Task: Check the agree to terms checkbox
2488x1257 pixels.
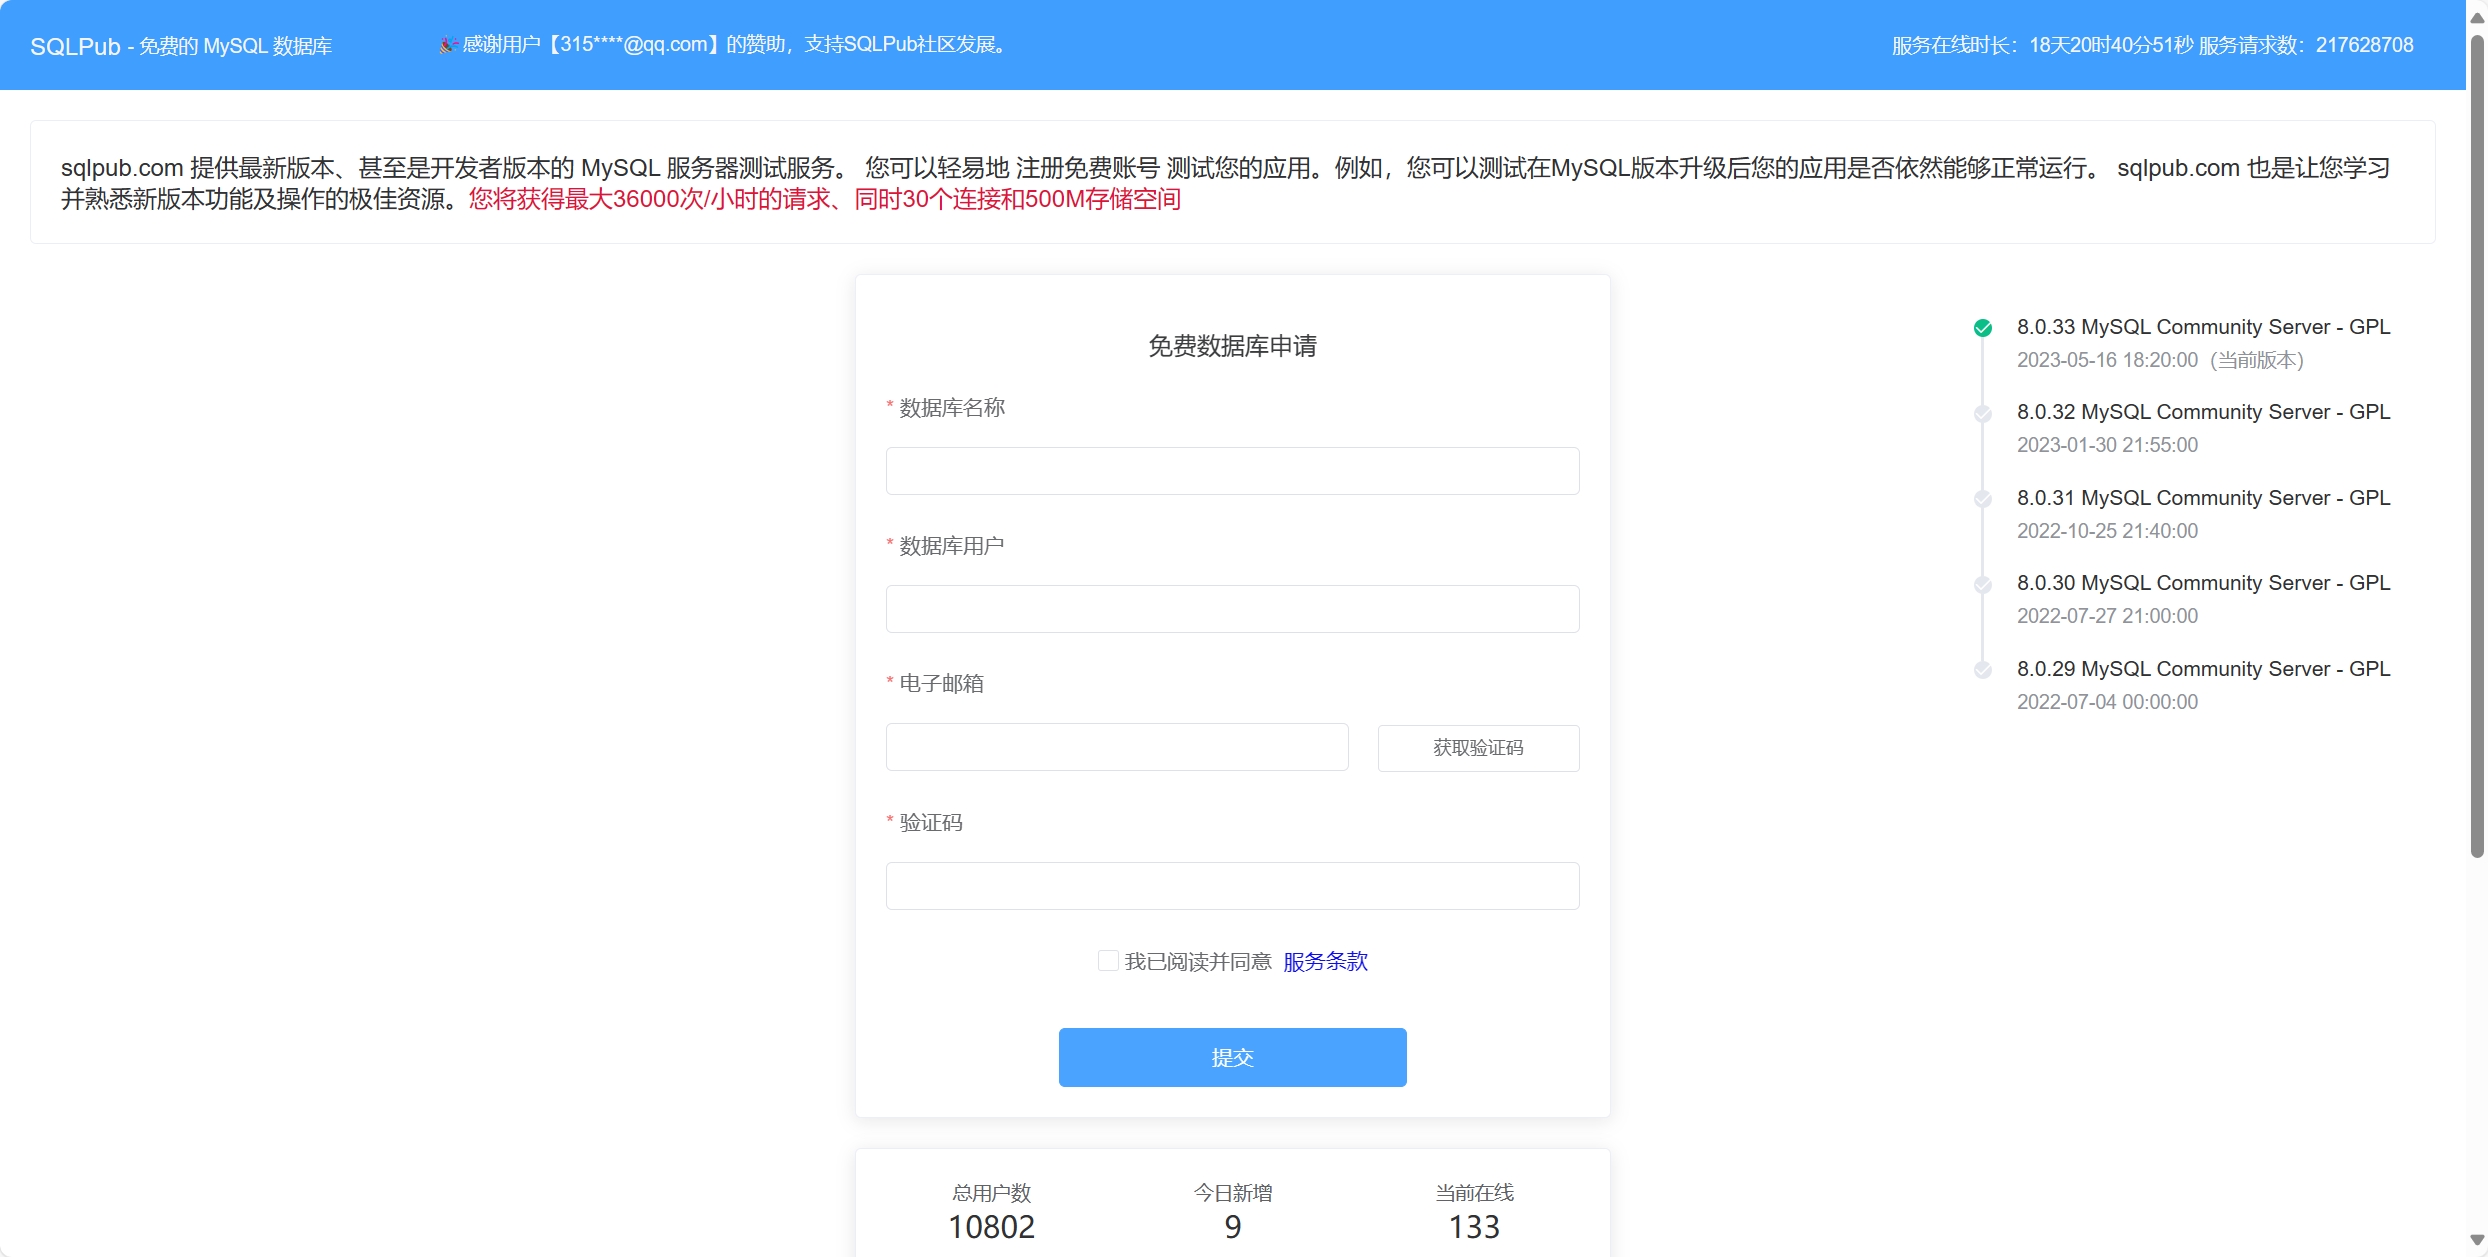Action: [x=1107, y=961]
